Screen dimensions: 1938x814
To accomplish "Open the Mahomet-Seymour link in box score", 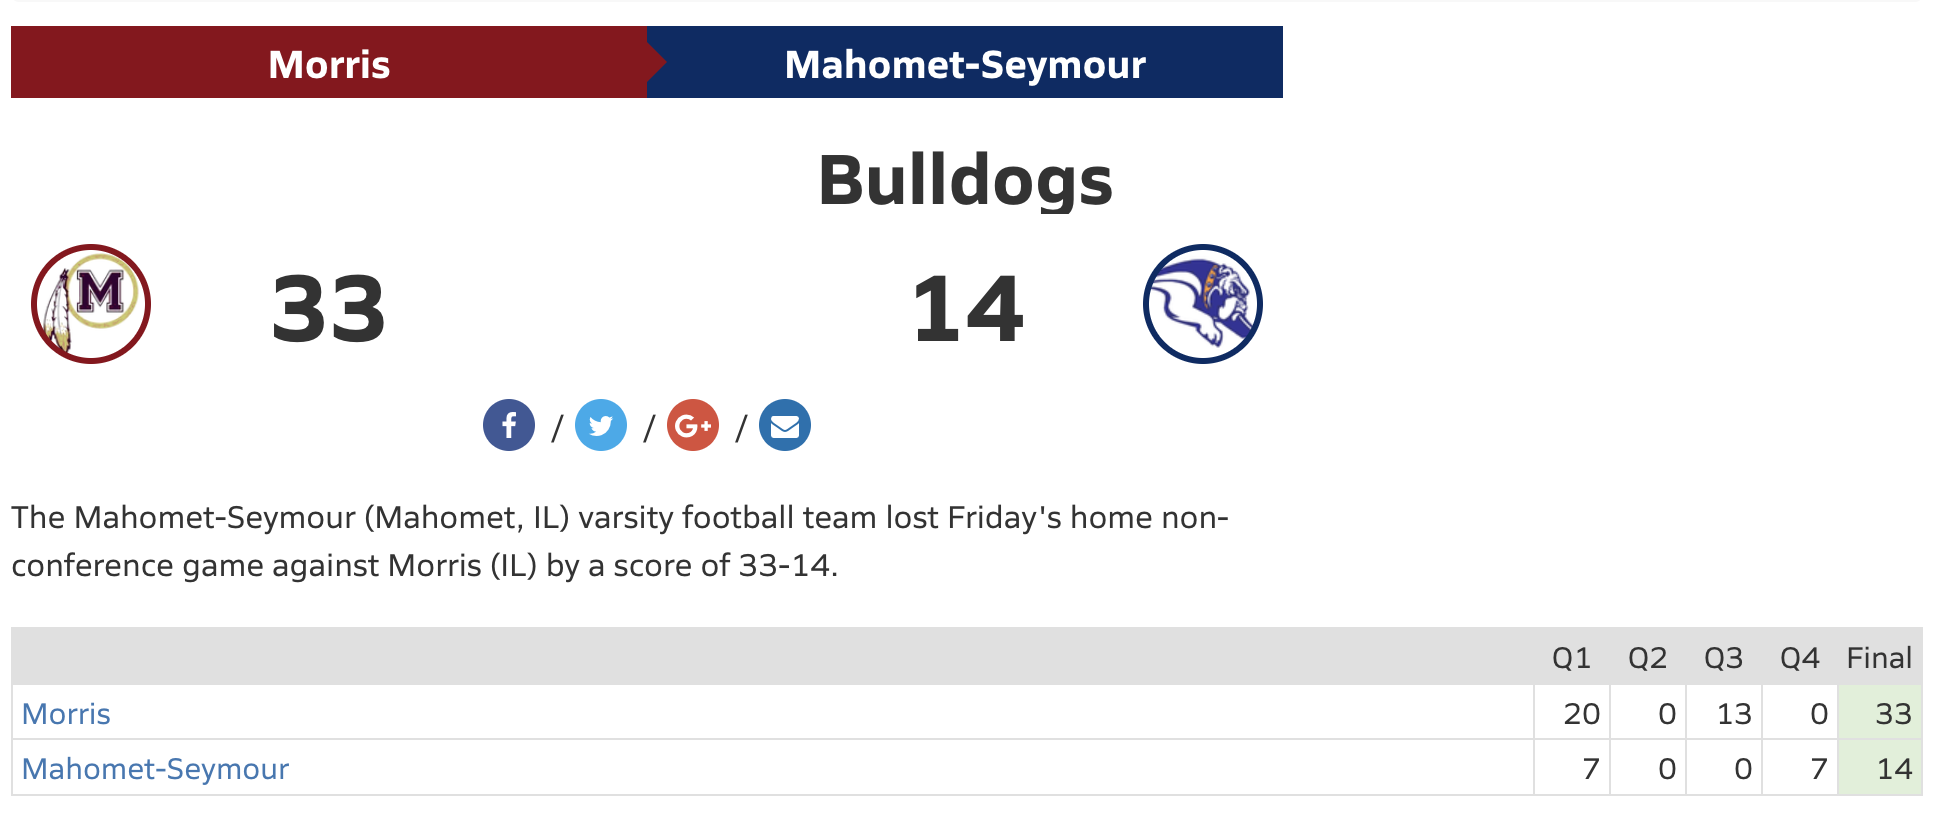I will coord(155,769).
